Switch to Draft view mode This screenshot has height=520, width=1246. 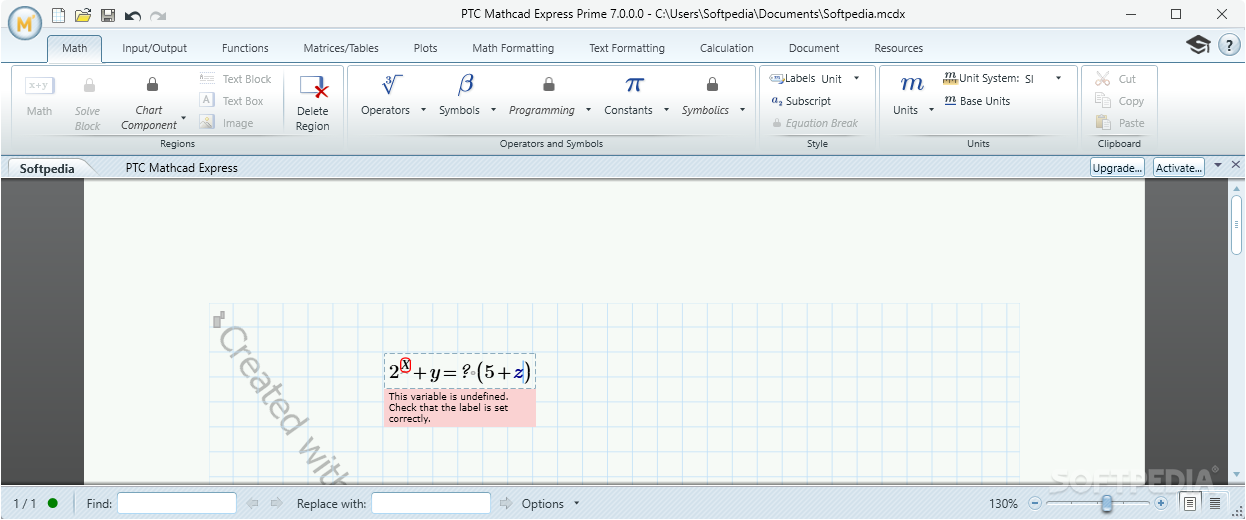tap(1215, 503)
